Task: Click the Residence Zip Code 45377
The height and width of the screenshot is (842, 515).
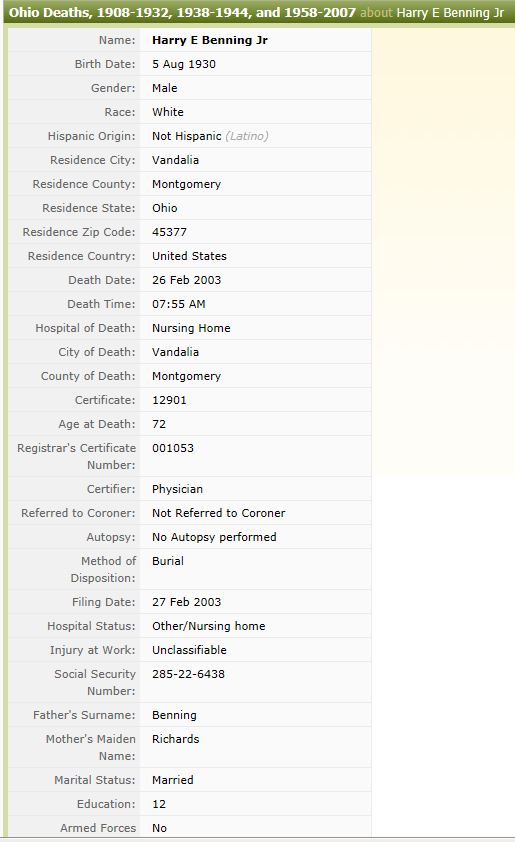Action: (x=169, y=232)
